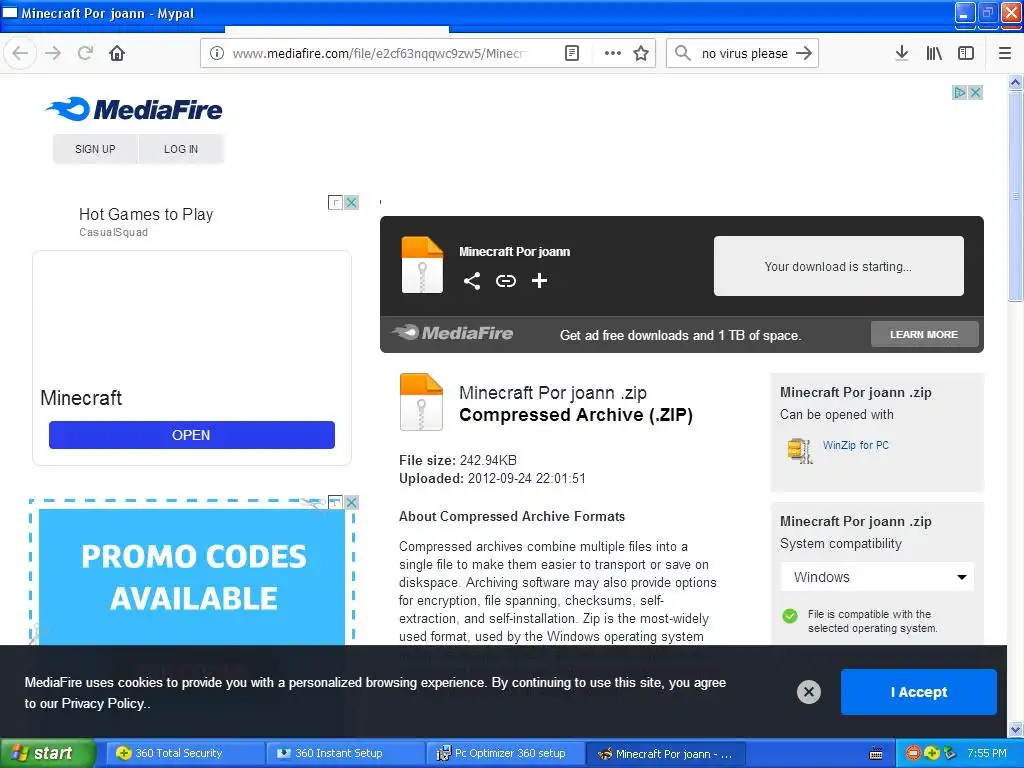Screen dimensions: 1024x768
Task: Open the Windows start menu
Action: pos(47,753)
